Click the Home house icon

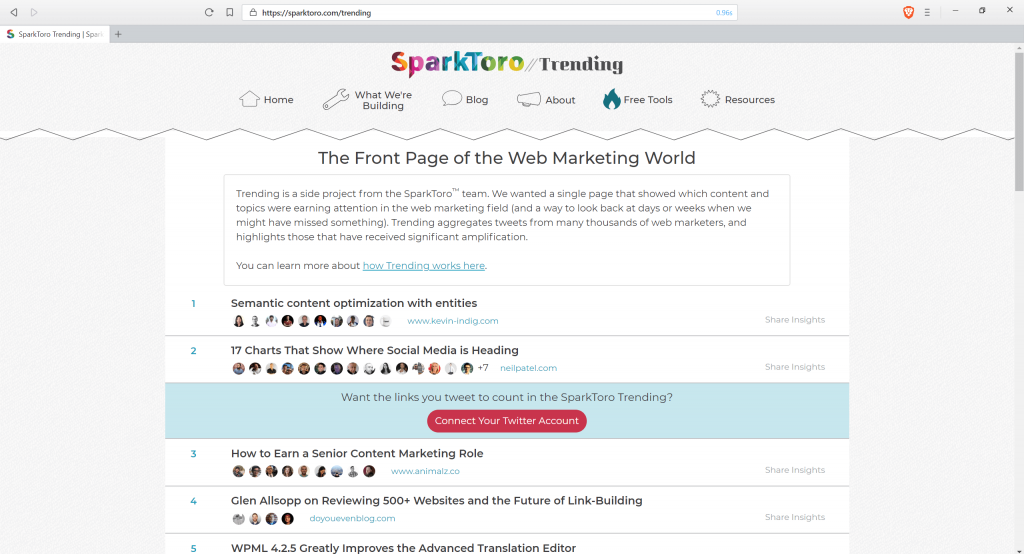[x=249, y=99]
